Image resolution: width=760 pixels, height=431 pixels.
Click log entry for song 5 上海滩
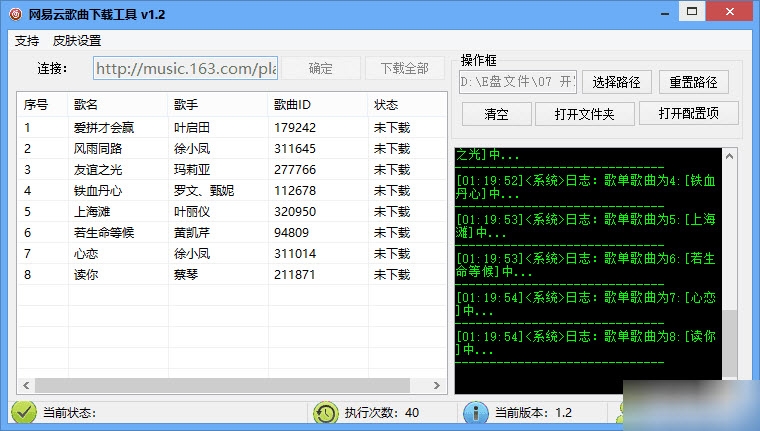pyautogui.click(x=586, y=226)
